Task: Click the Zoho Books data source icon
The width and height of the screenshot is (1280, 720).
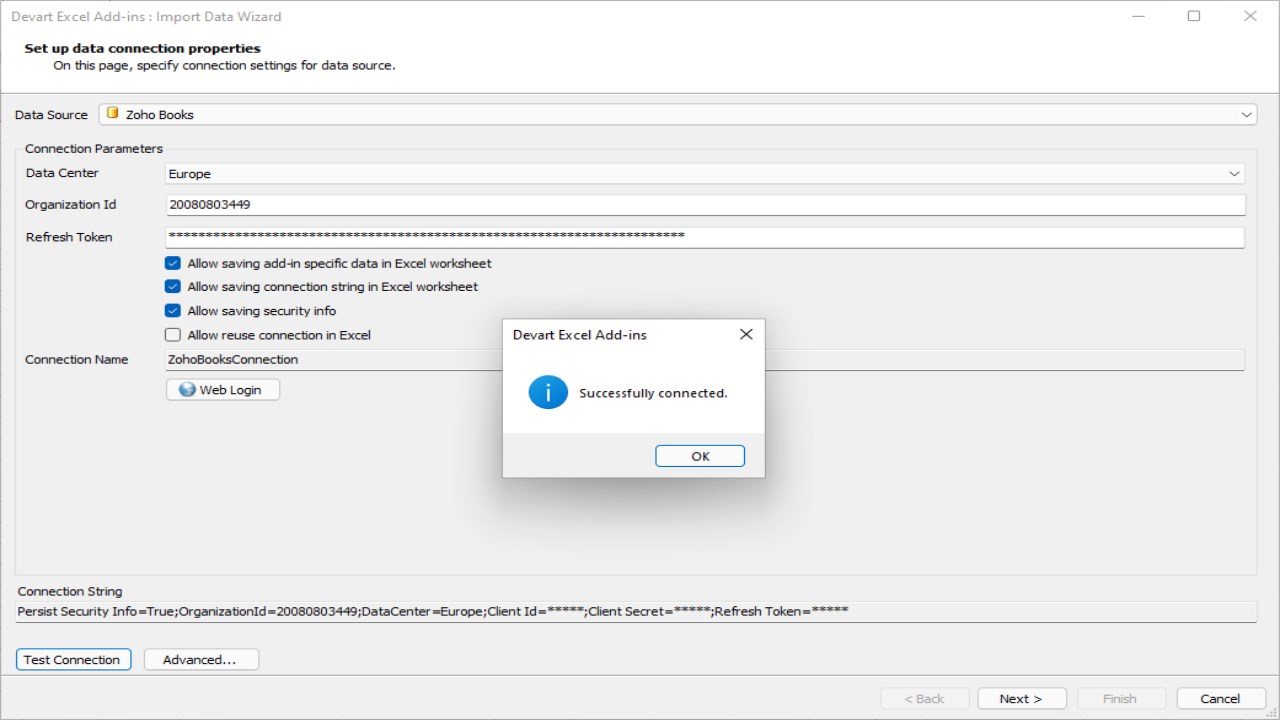Action: point(113,114)
